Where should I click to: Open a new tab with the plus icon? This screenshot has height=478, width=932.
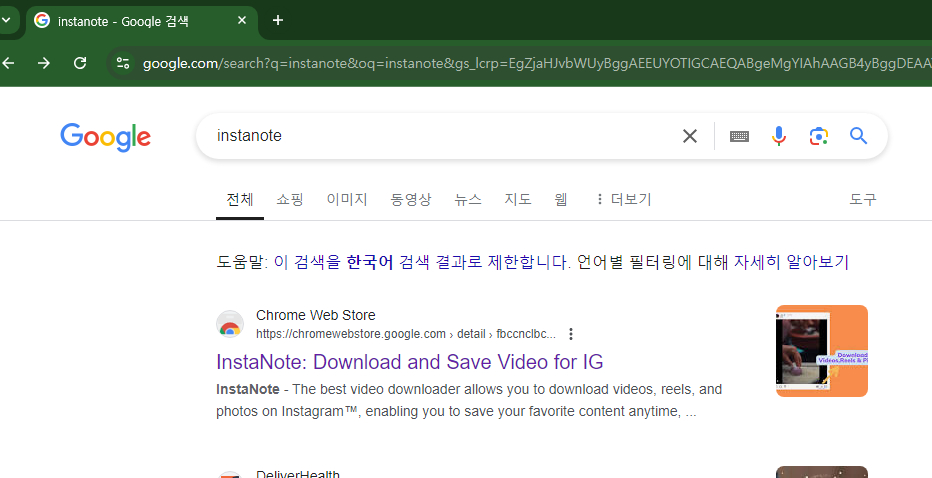coord(278,20)
